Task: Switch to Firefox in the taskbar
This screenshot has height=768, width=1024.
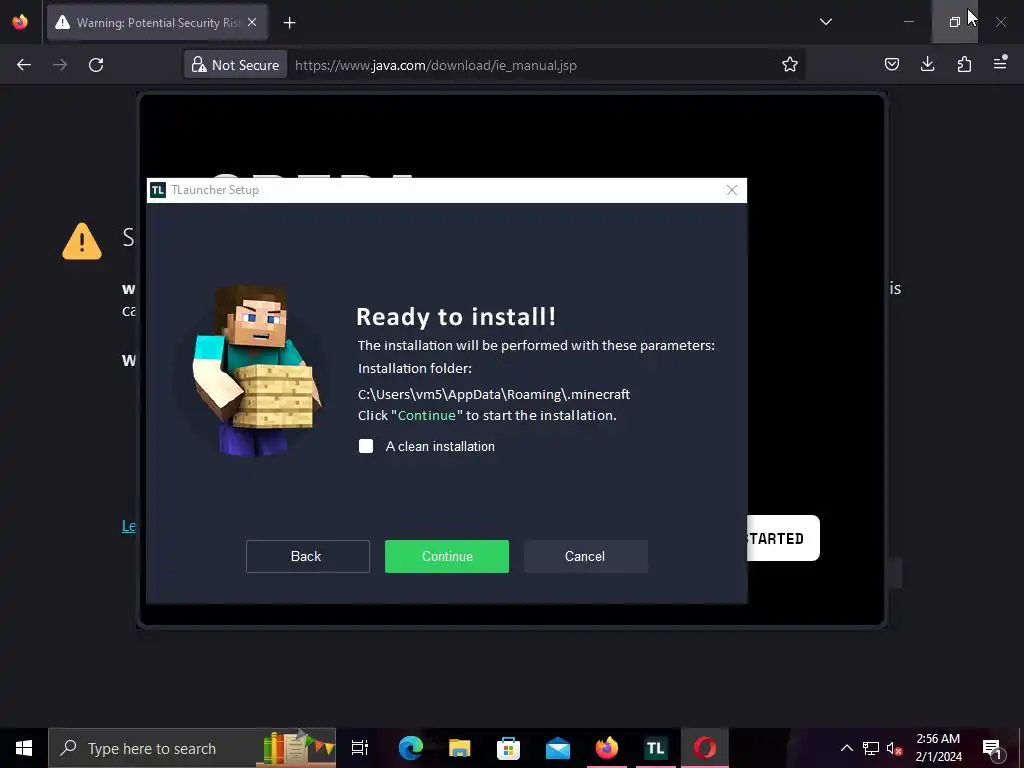Action: 607,748
